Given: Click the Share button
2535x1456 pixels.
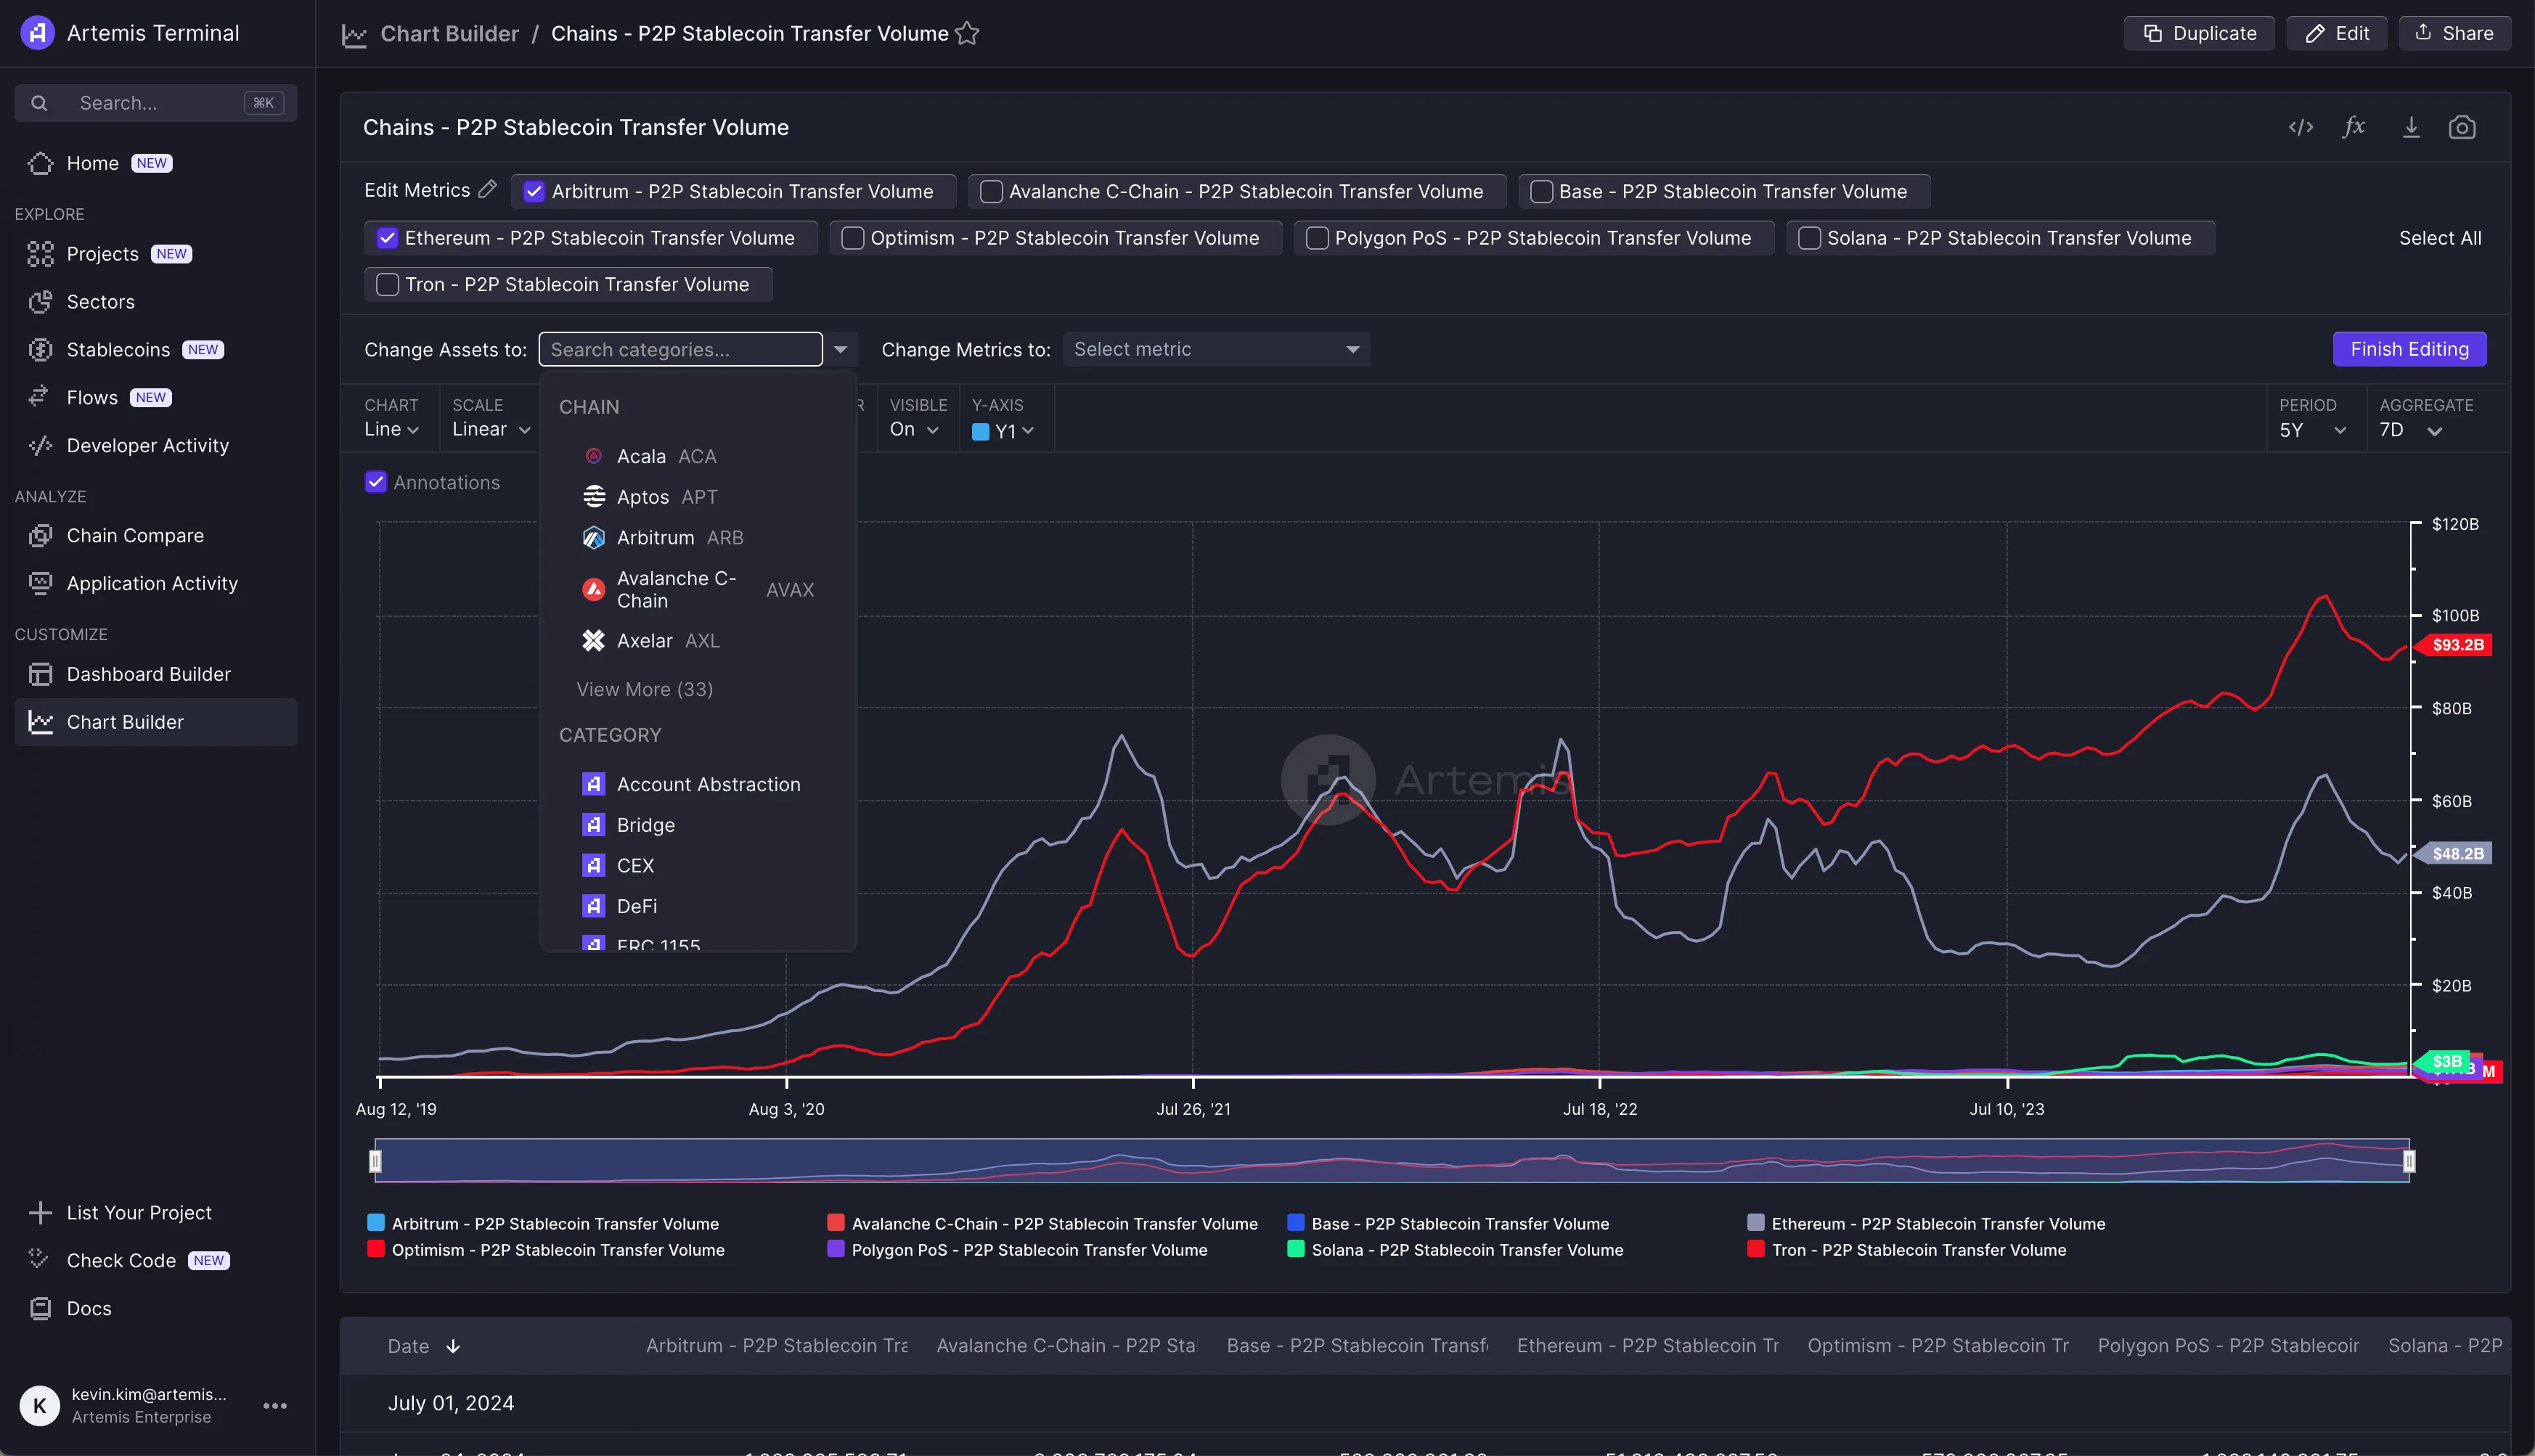Looking at the screenshot, I should (x=2454, y=33).
